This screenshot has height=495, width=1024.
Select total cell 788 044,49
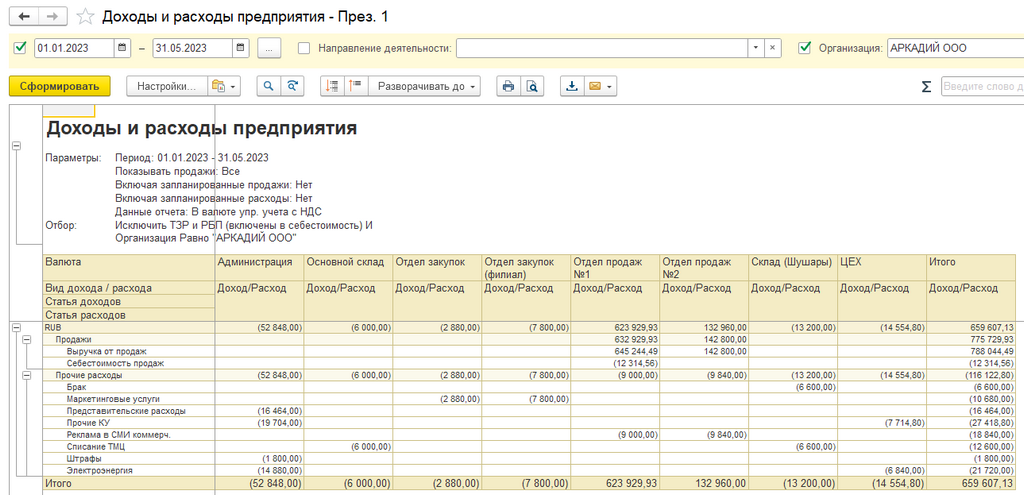click(x=970, y=351)
